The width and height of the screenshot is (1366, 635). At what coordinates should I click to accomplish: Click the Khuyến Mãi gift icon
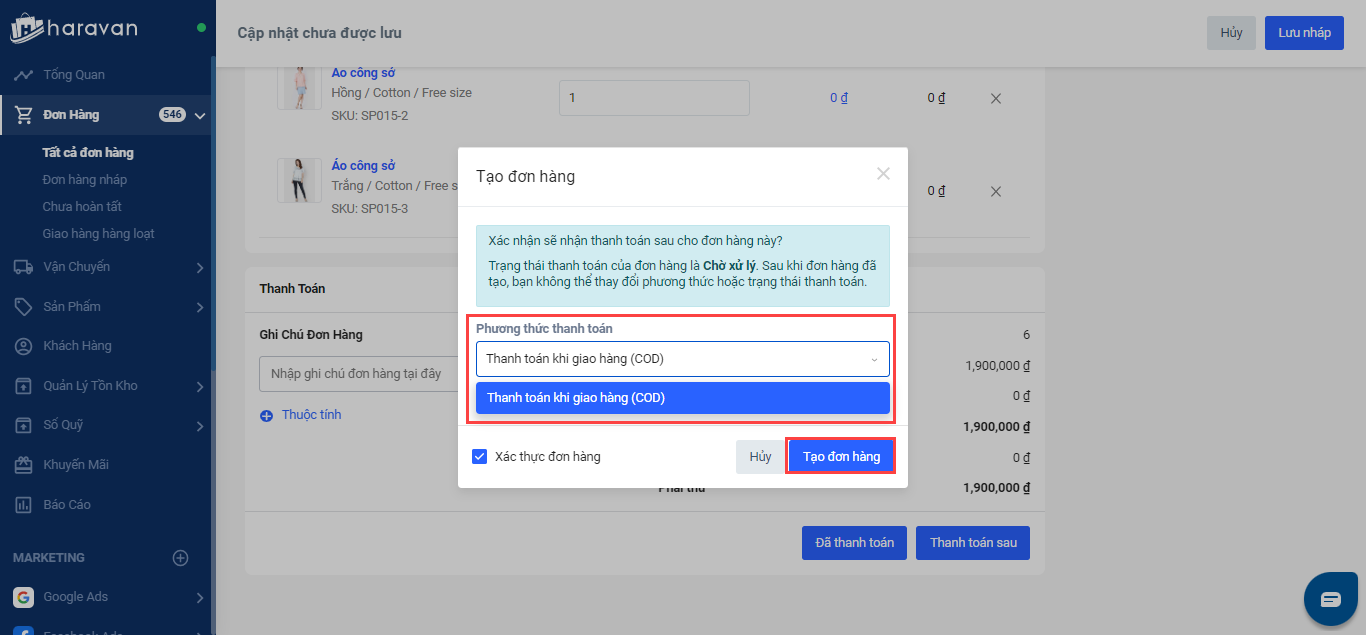pyautogui.click(x=23, y=465)
